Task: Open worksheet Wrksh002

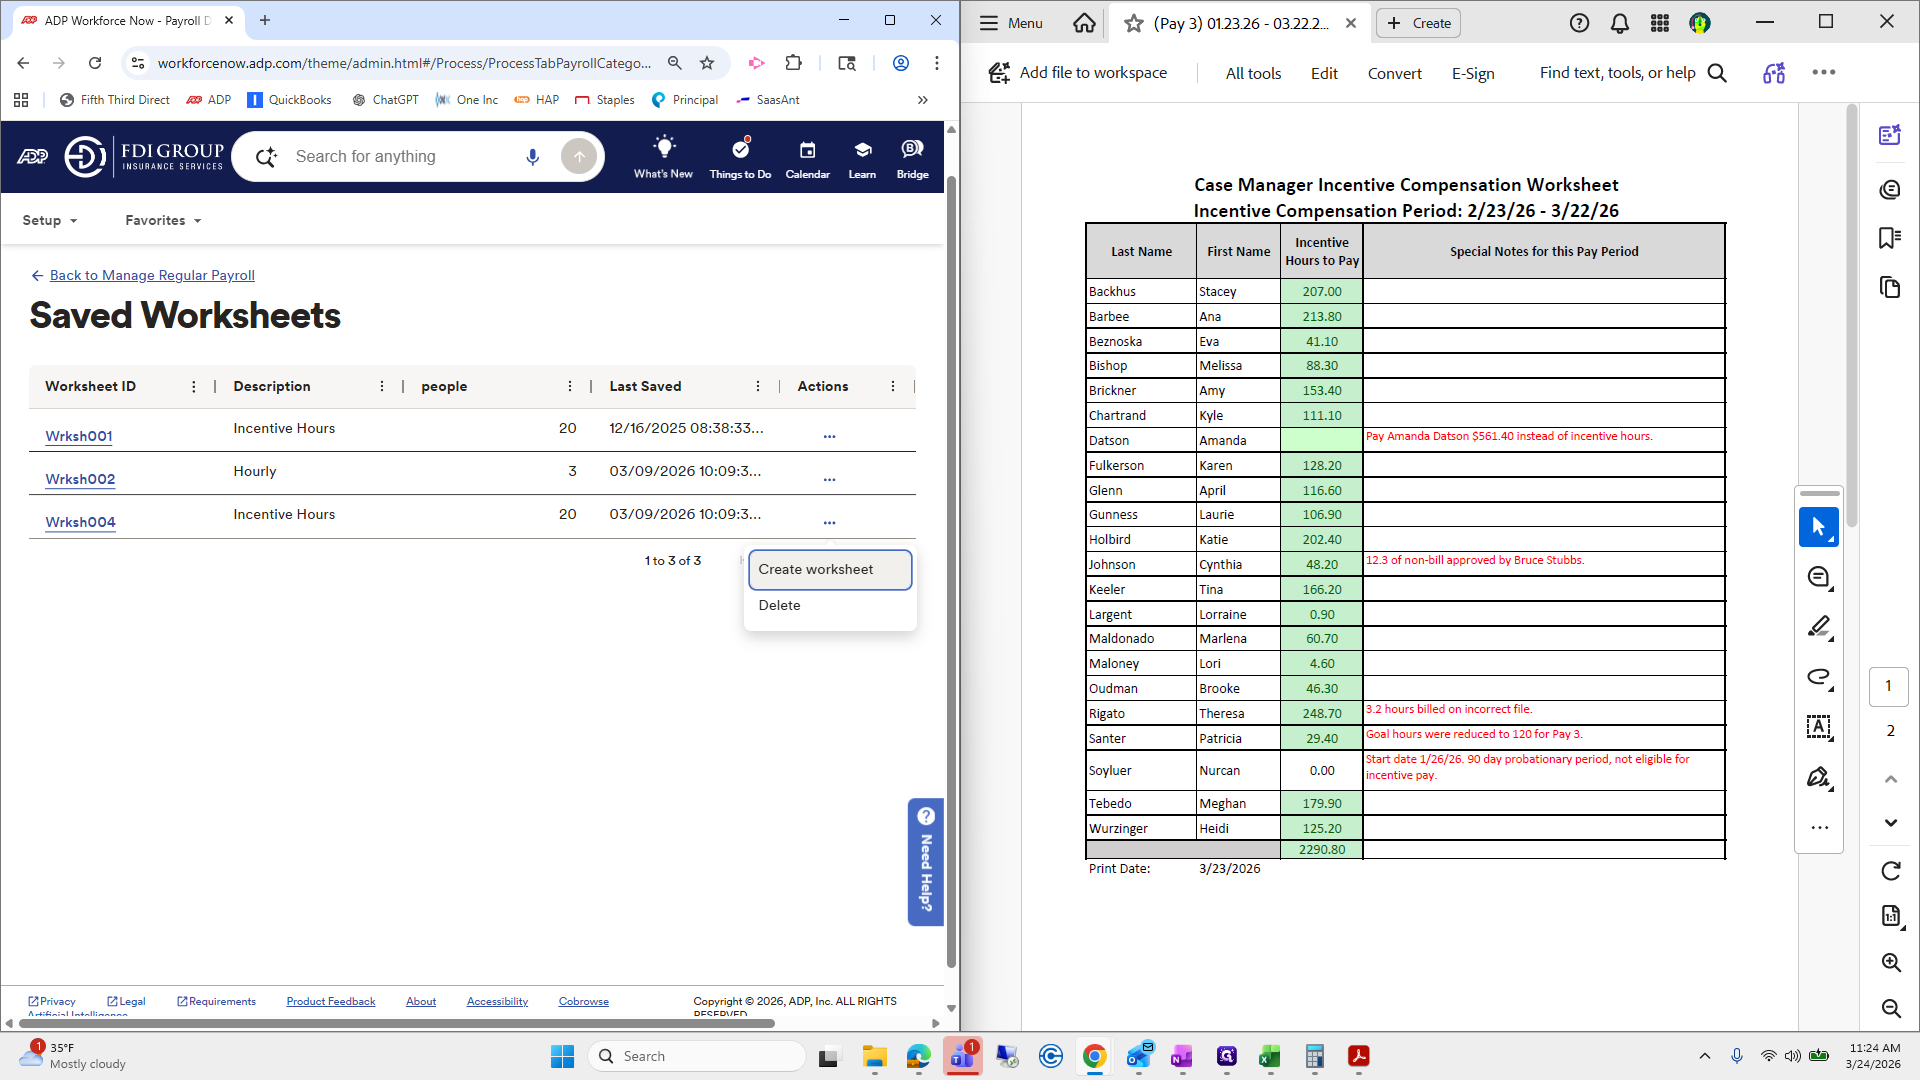Action: point(80,479)
